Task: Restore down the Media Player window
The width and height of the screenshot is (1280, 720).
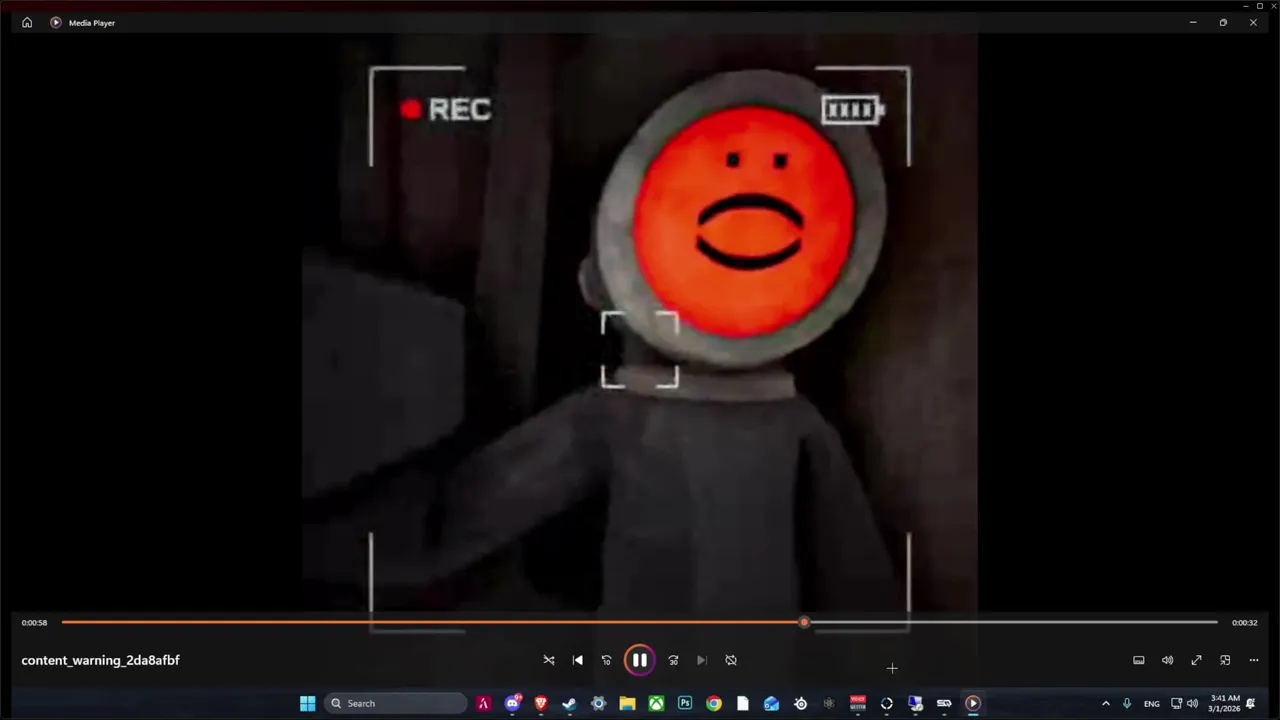Action: tap(1223, 22)
